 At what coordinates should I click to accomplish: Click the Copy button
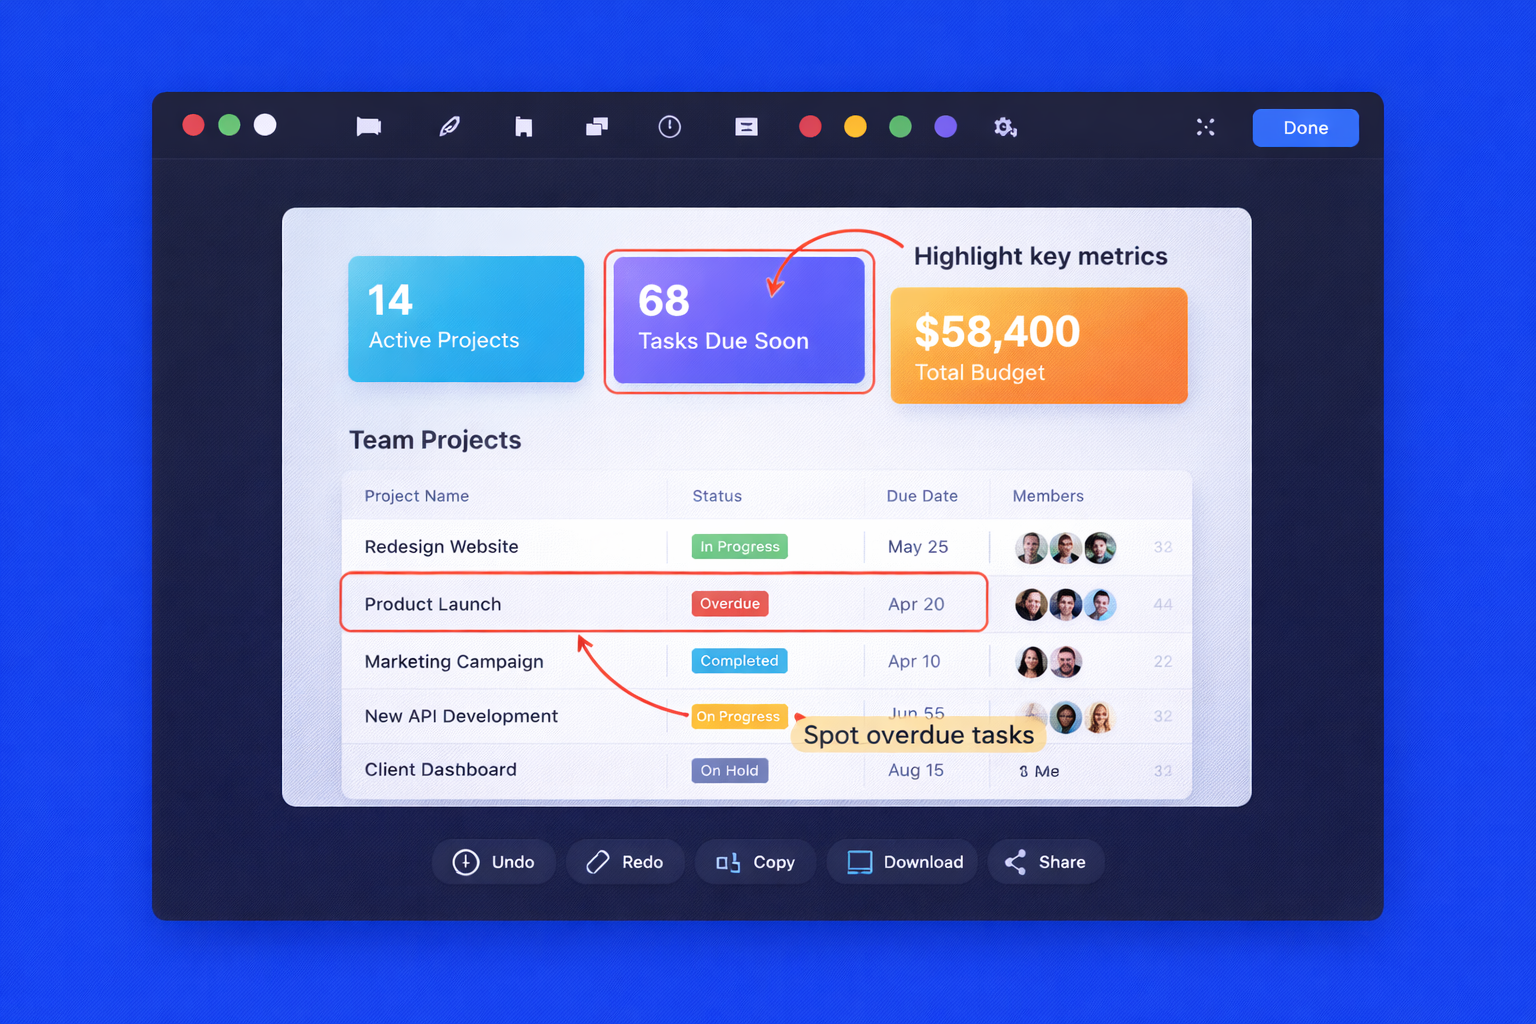[755, 861]
